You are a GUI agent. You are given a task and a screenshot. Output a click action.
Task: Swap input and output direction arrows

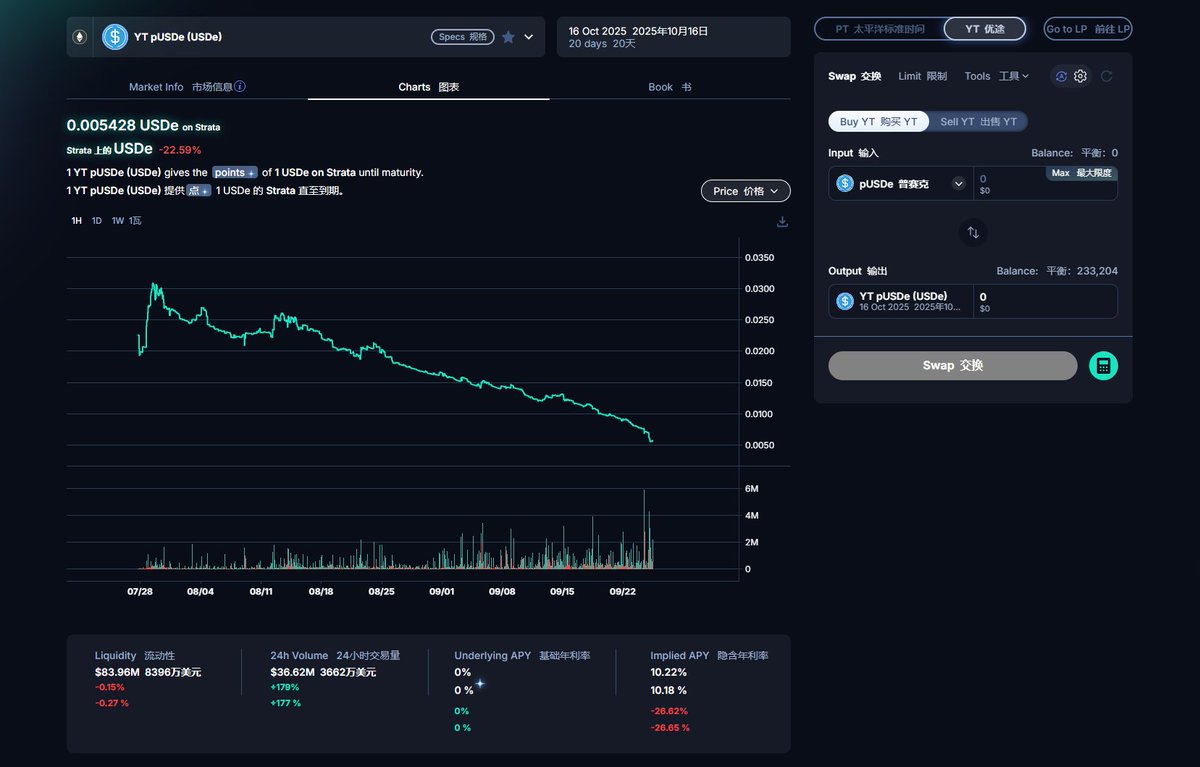point(973,233)
